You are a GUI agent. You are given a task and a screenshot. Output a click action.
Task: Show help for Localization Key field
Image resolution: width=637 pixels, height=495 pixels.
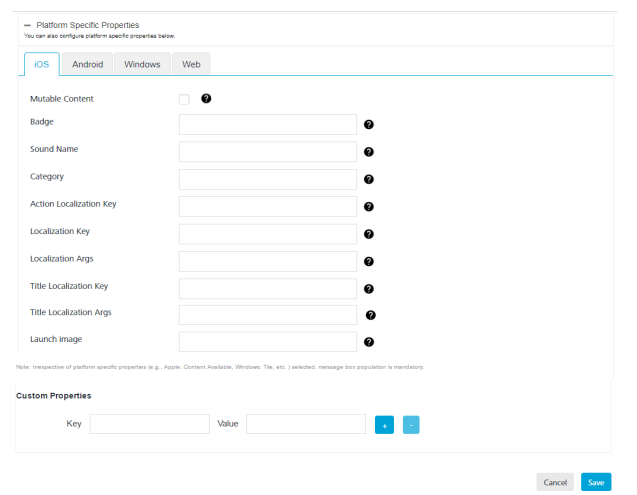(x=368, y=234)
